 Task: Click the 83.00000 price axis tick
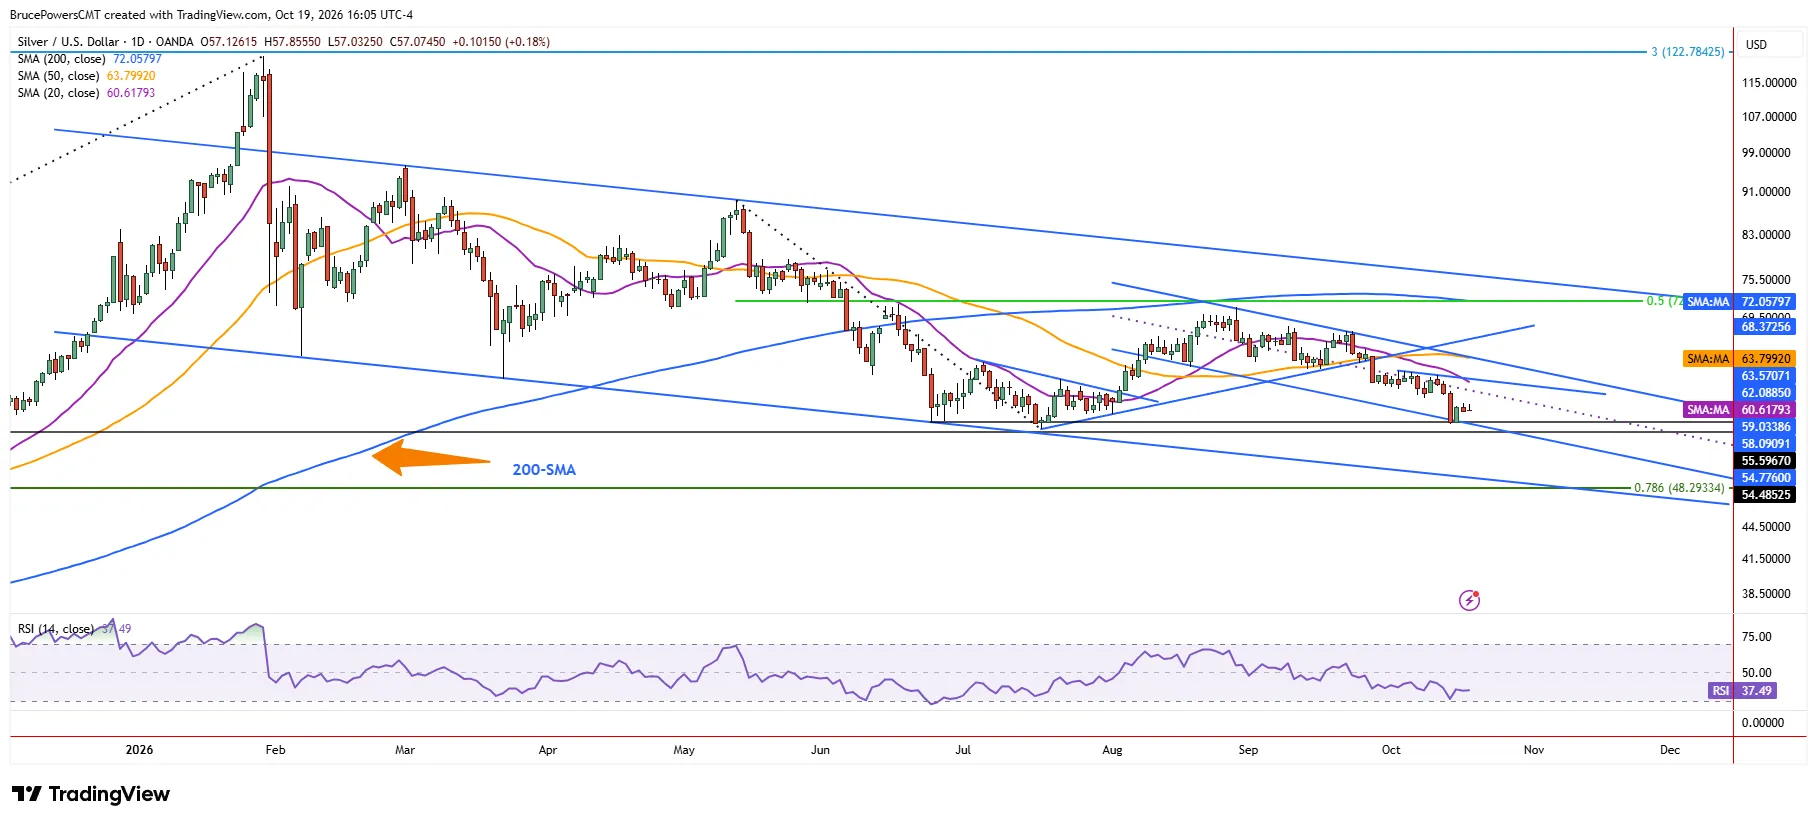pyautogui.click(x=1766, y=235)
